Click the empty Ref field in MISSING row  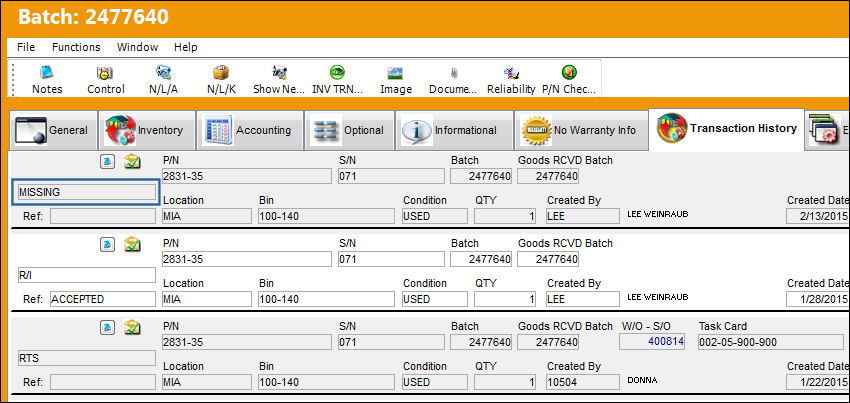[102, 216]
